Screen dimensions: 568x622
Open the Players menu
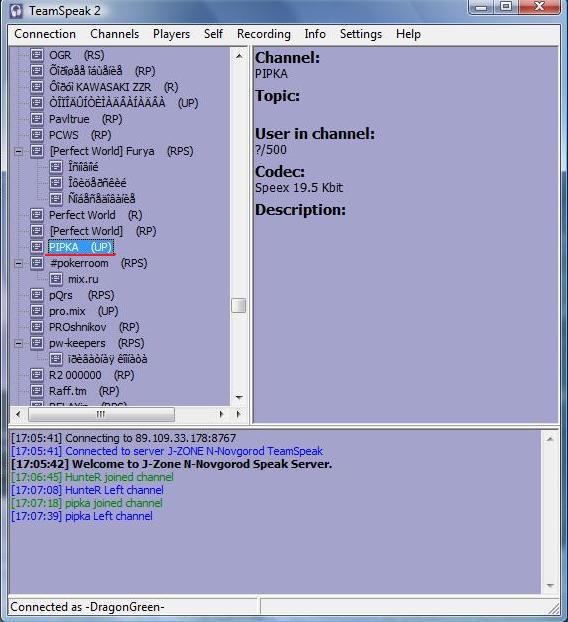(171, 34)
